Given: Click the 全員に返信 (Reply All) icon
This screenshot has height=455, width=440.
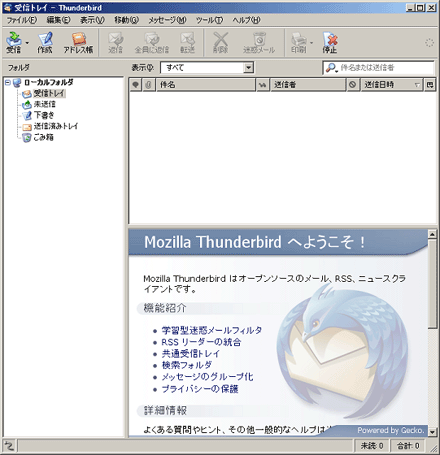Looking at the screenshot, I should tap(152, 42).
